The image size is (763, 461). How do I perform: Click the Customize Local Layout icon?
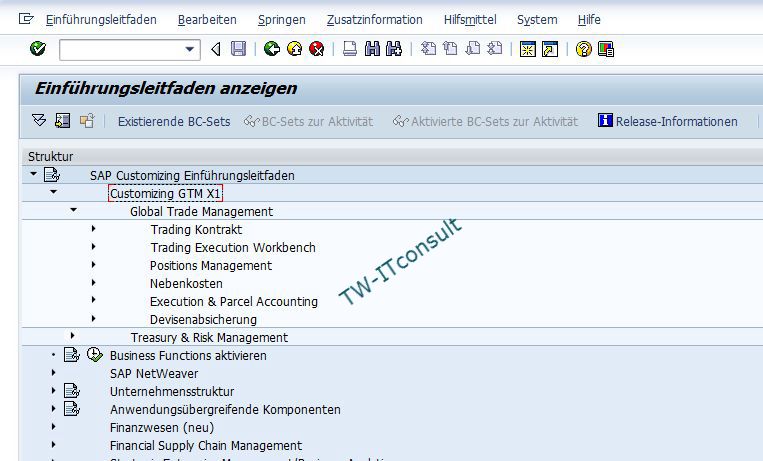[x=606, y=49]
